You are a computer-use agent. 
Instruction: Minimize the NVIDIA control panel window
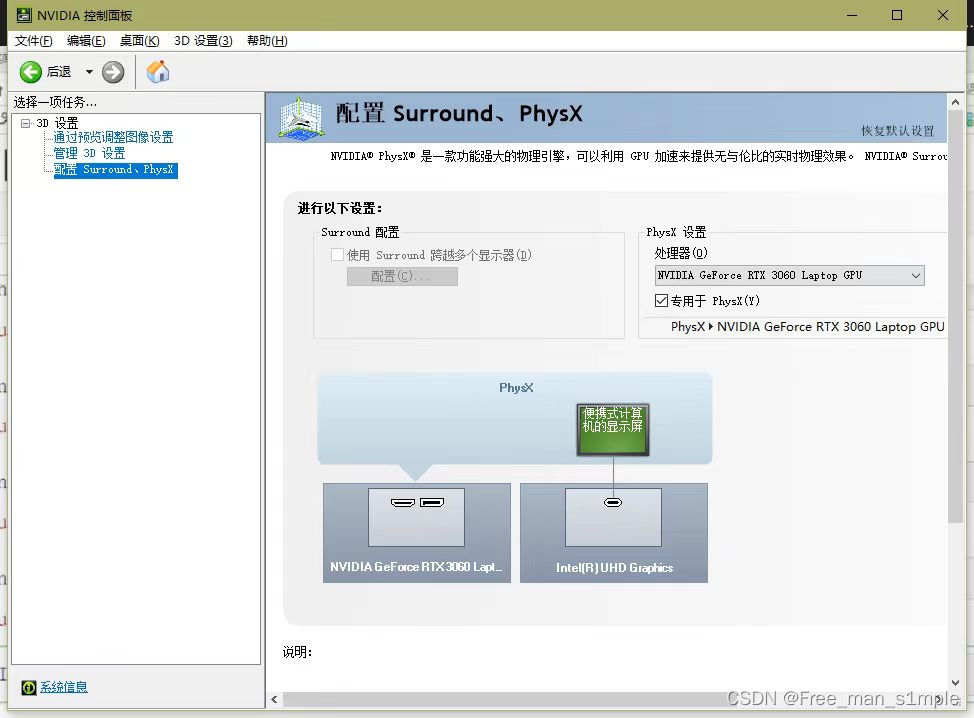[852, 15]
